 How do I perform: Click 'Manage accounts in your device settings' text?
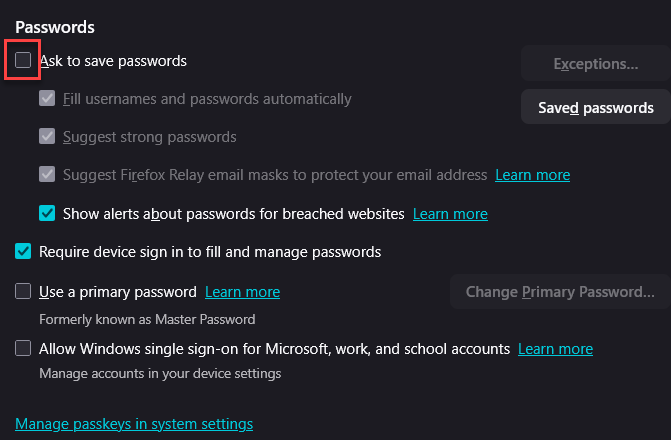point(160,374)
